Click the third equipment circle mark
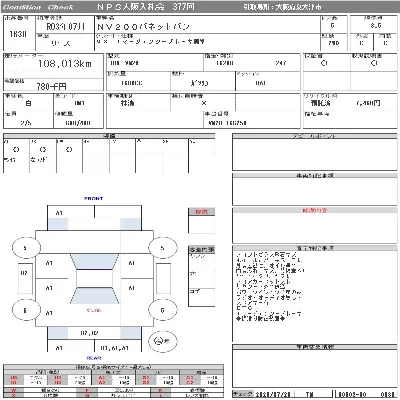The width and height of the screenshot is (400, 400). coord(69,150)
